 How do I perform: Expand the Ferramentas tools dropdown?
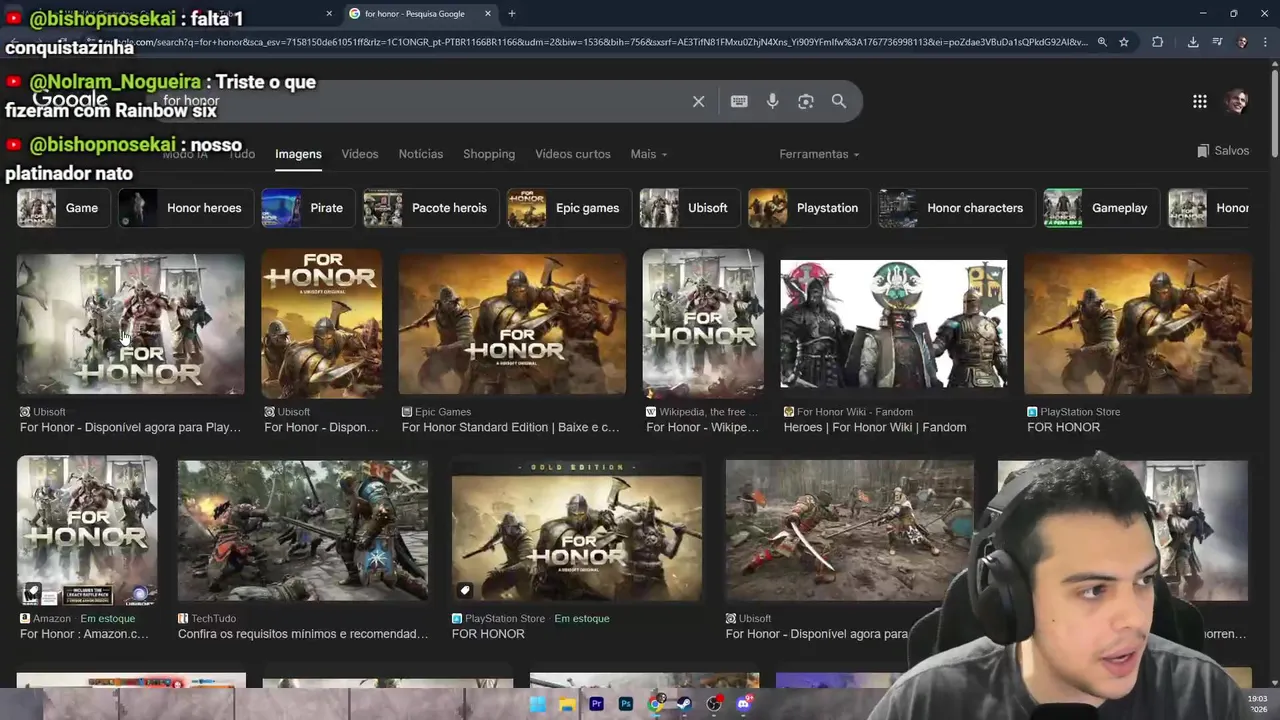coord(820,154)
